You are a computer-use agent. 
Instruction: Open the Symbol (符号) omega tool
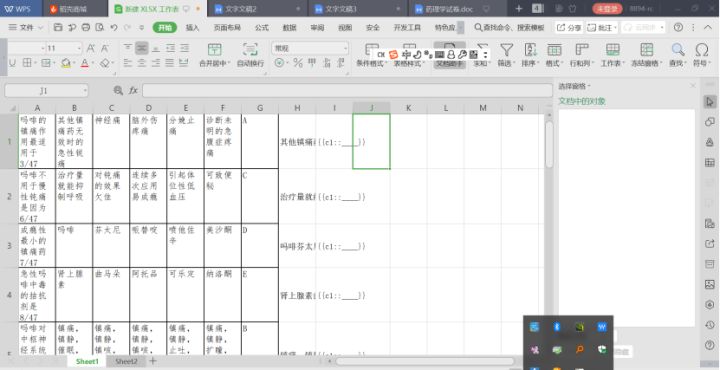tap(702, 56)
